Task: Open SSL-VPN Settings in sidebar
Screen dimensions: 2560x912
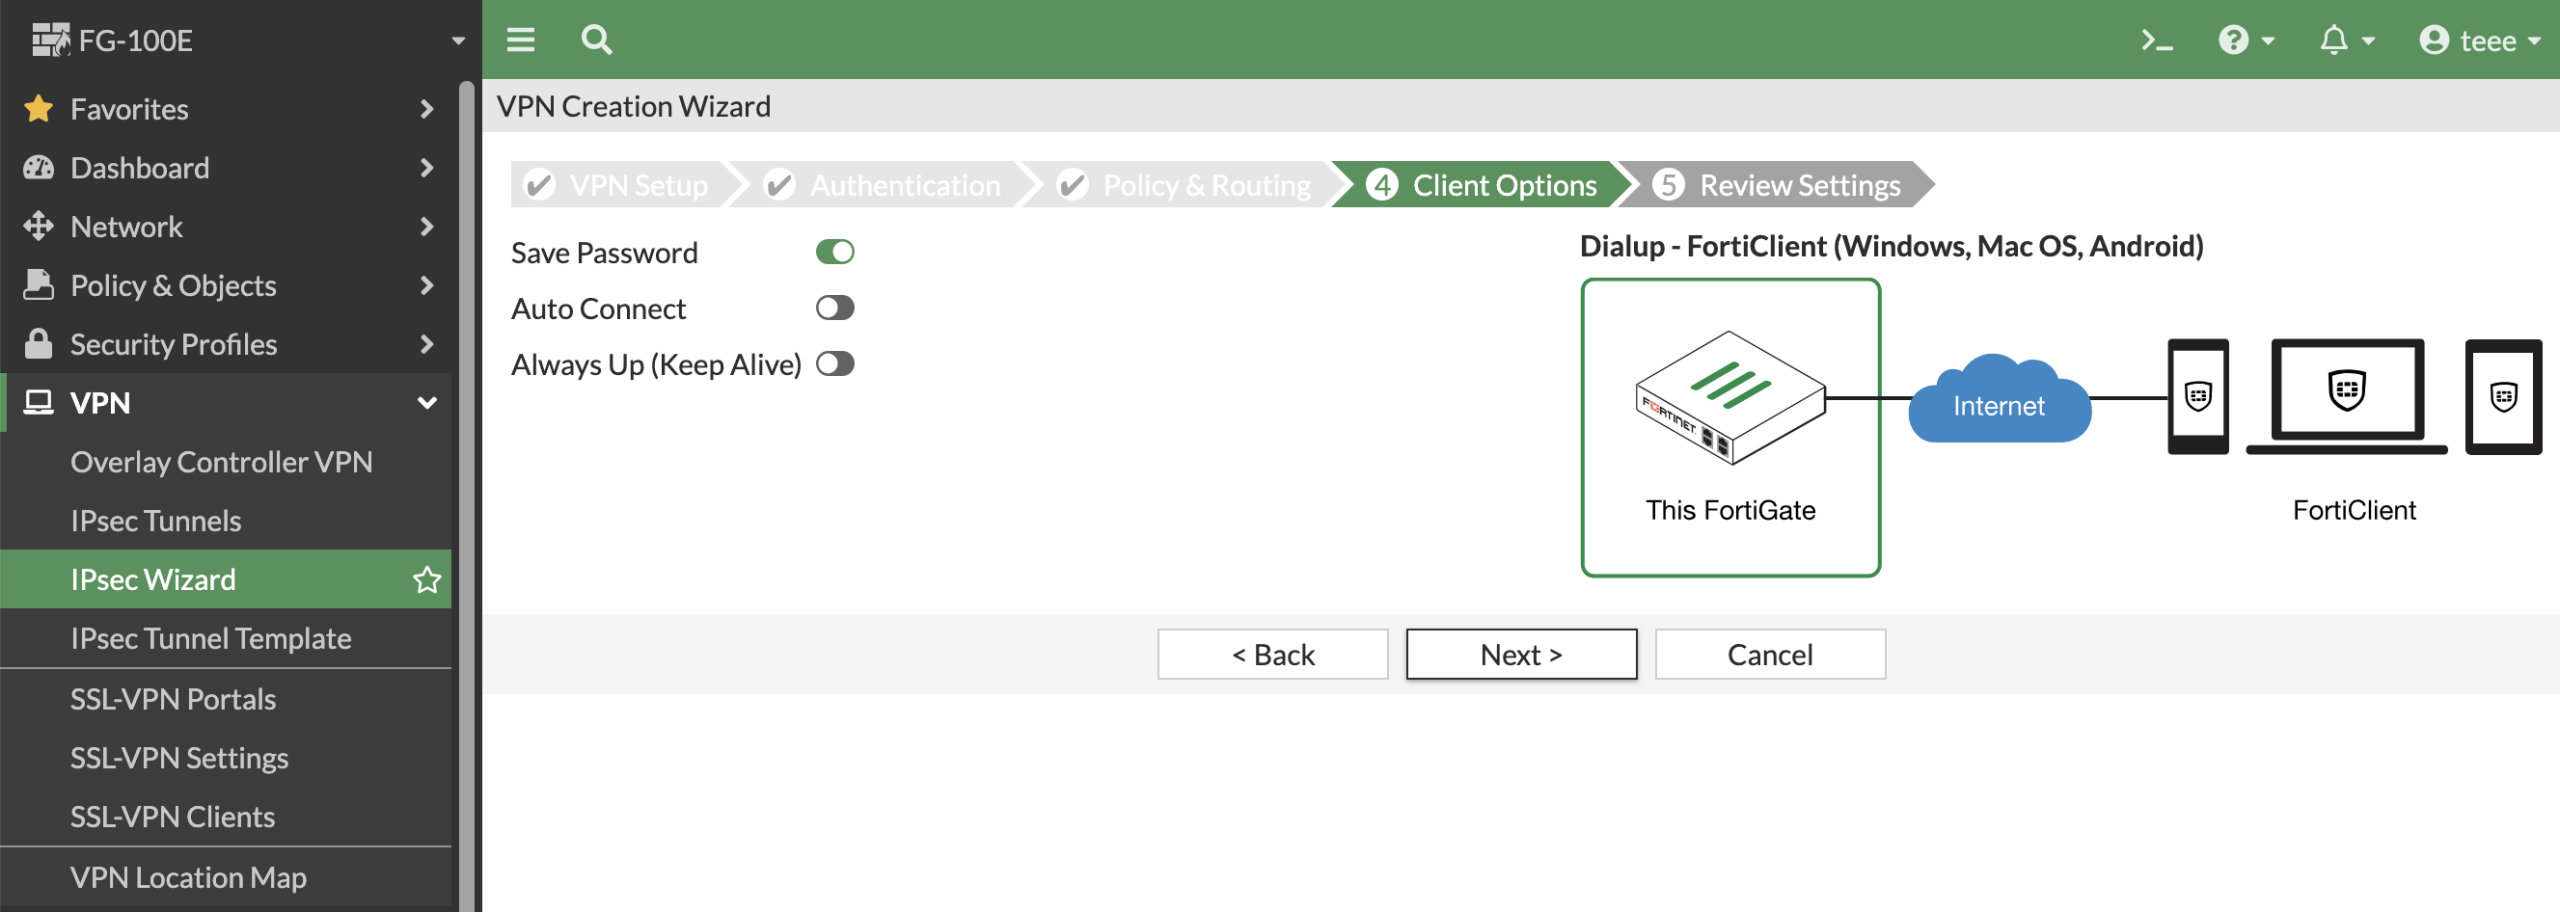Action: (x=179, y=758)
